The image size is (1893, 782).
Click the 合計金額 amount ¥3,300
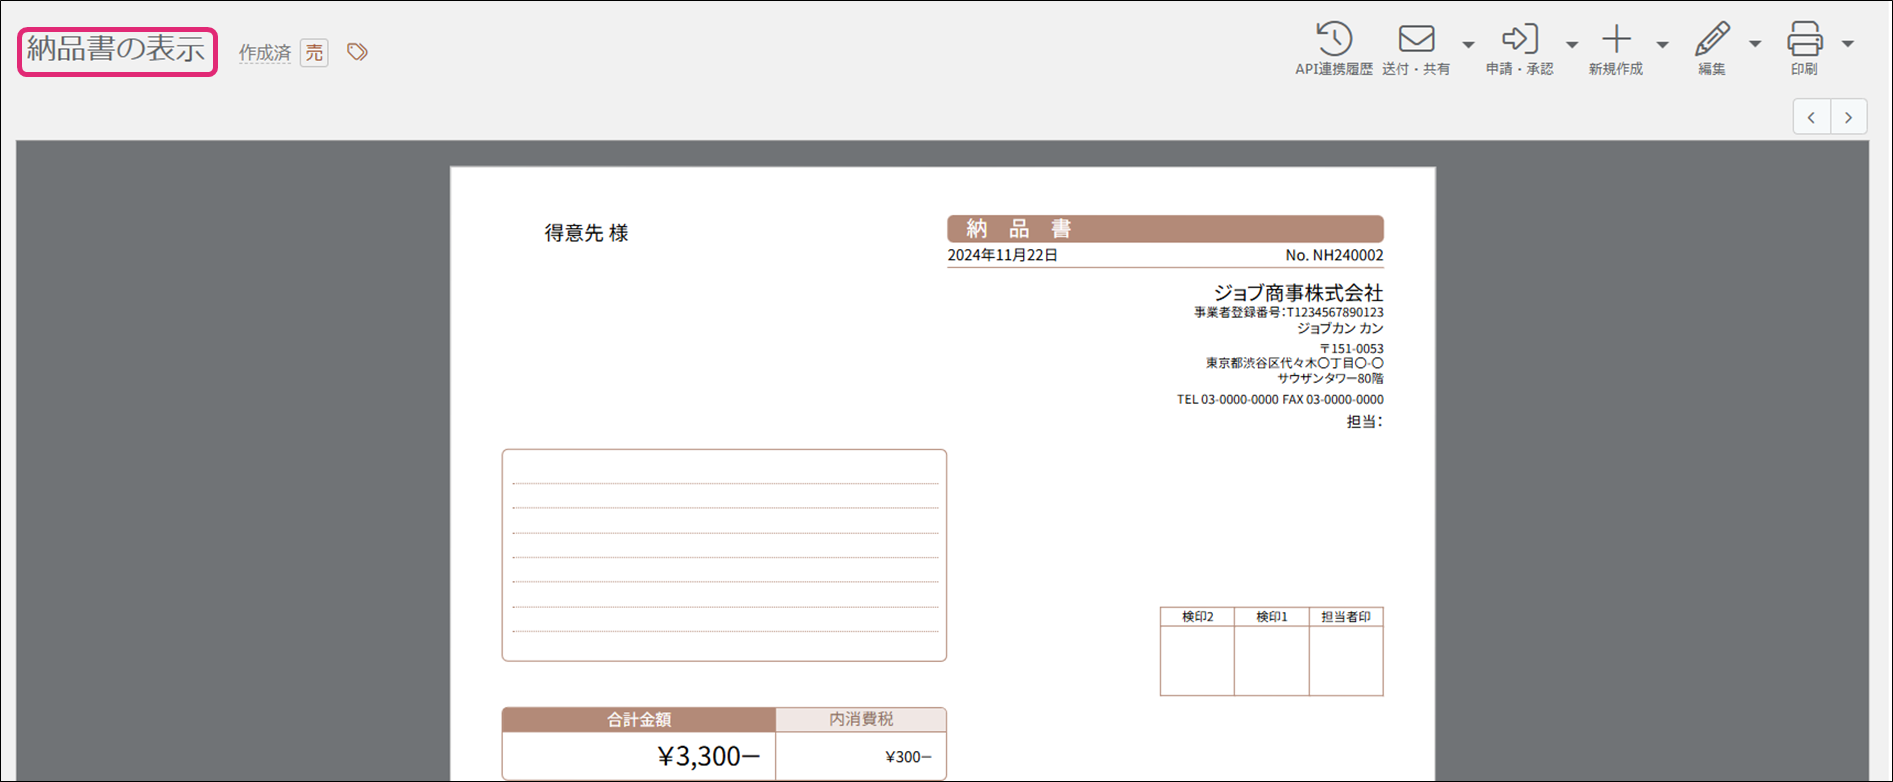708,756
